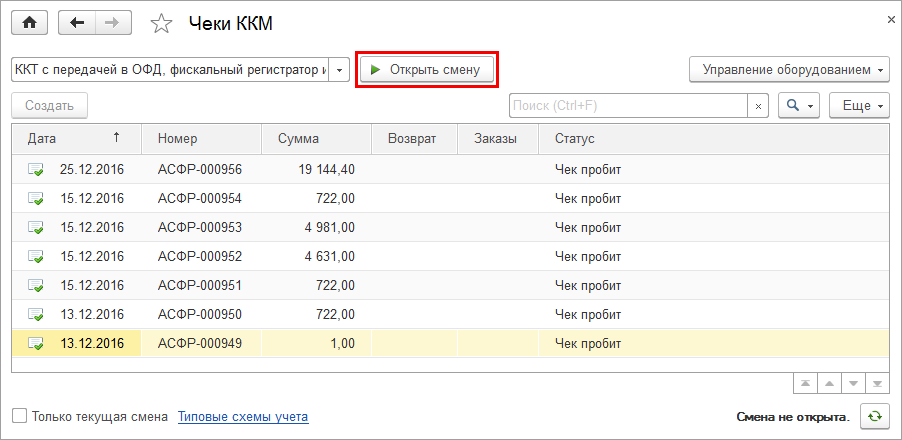This screenshot has height=440, width=902.
Task: Select the receipt АСФР-000956 row
Action: coord(200,169)
